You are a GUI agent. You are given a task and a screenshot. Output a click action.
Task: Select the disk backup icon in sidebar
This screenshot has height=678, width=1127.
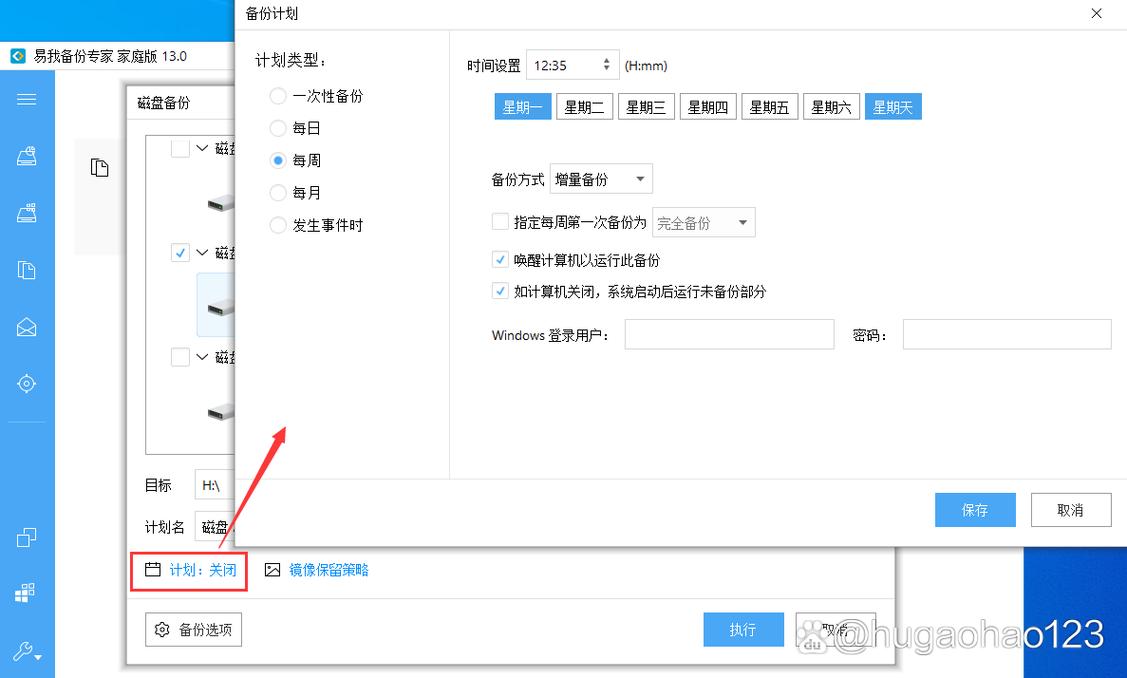[27, 155]
